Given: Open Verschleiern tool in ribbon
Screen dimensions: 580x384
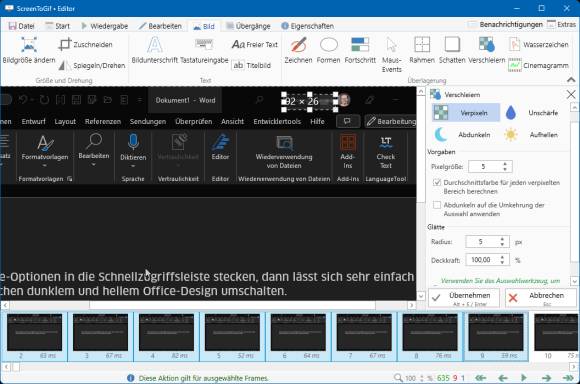Looking at the screenshot, I should pyautogui.click(x=486, y=50).
